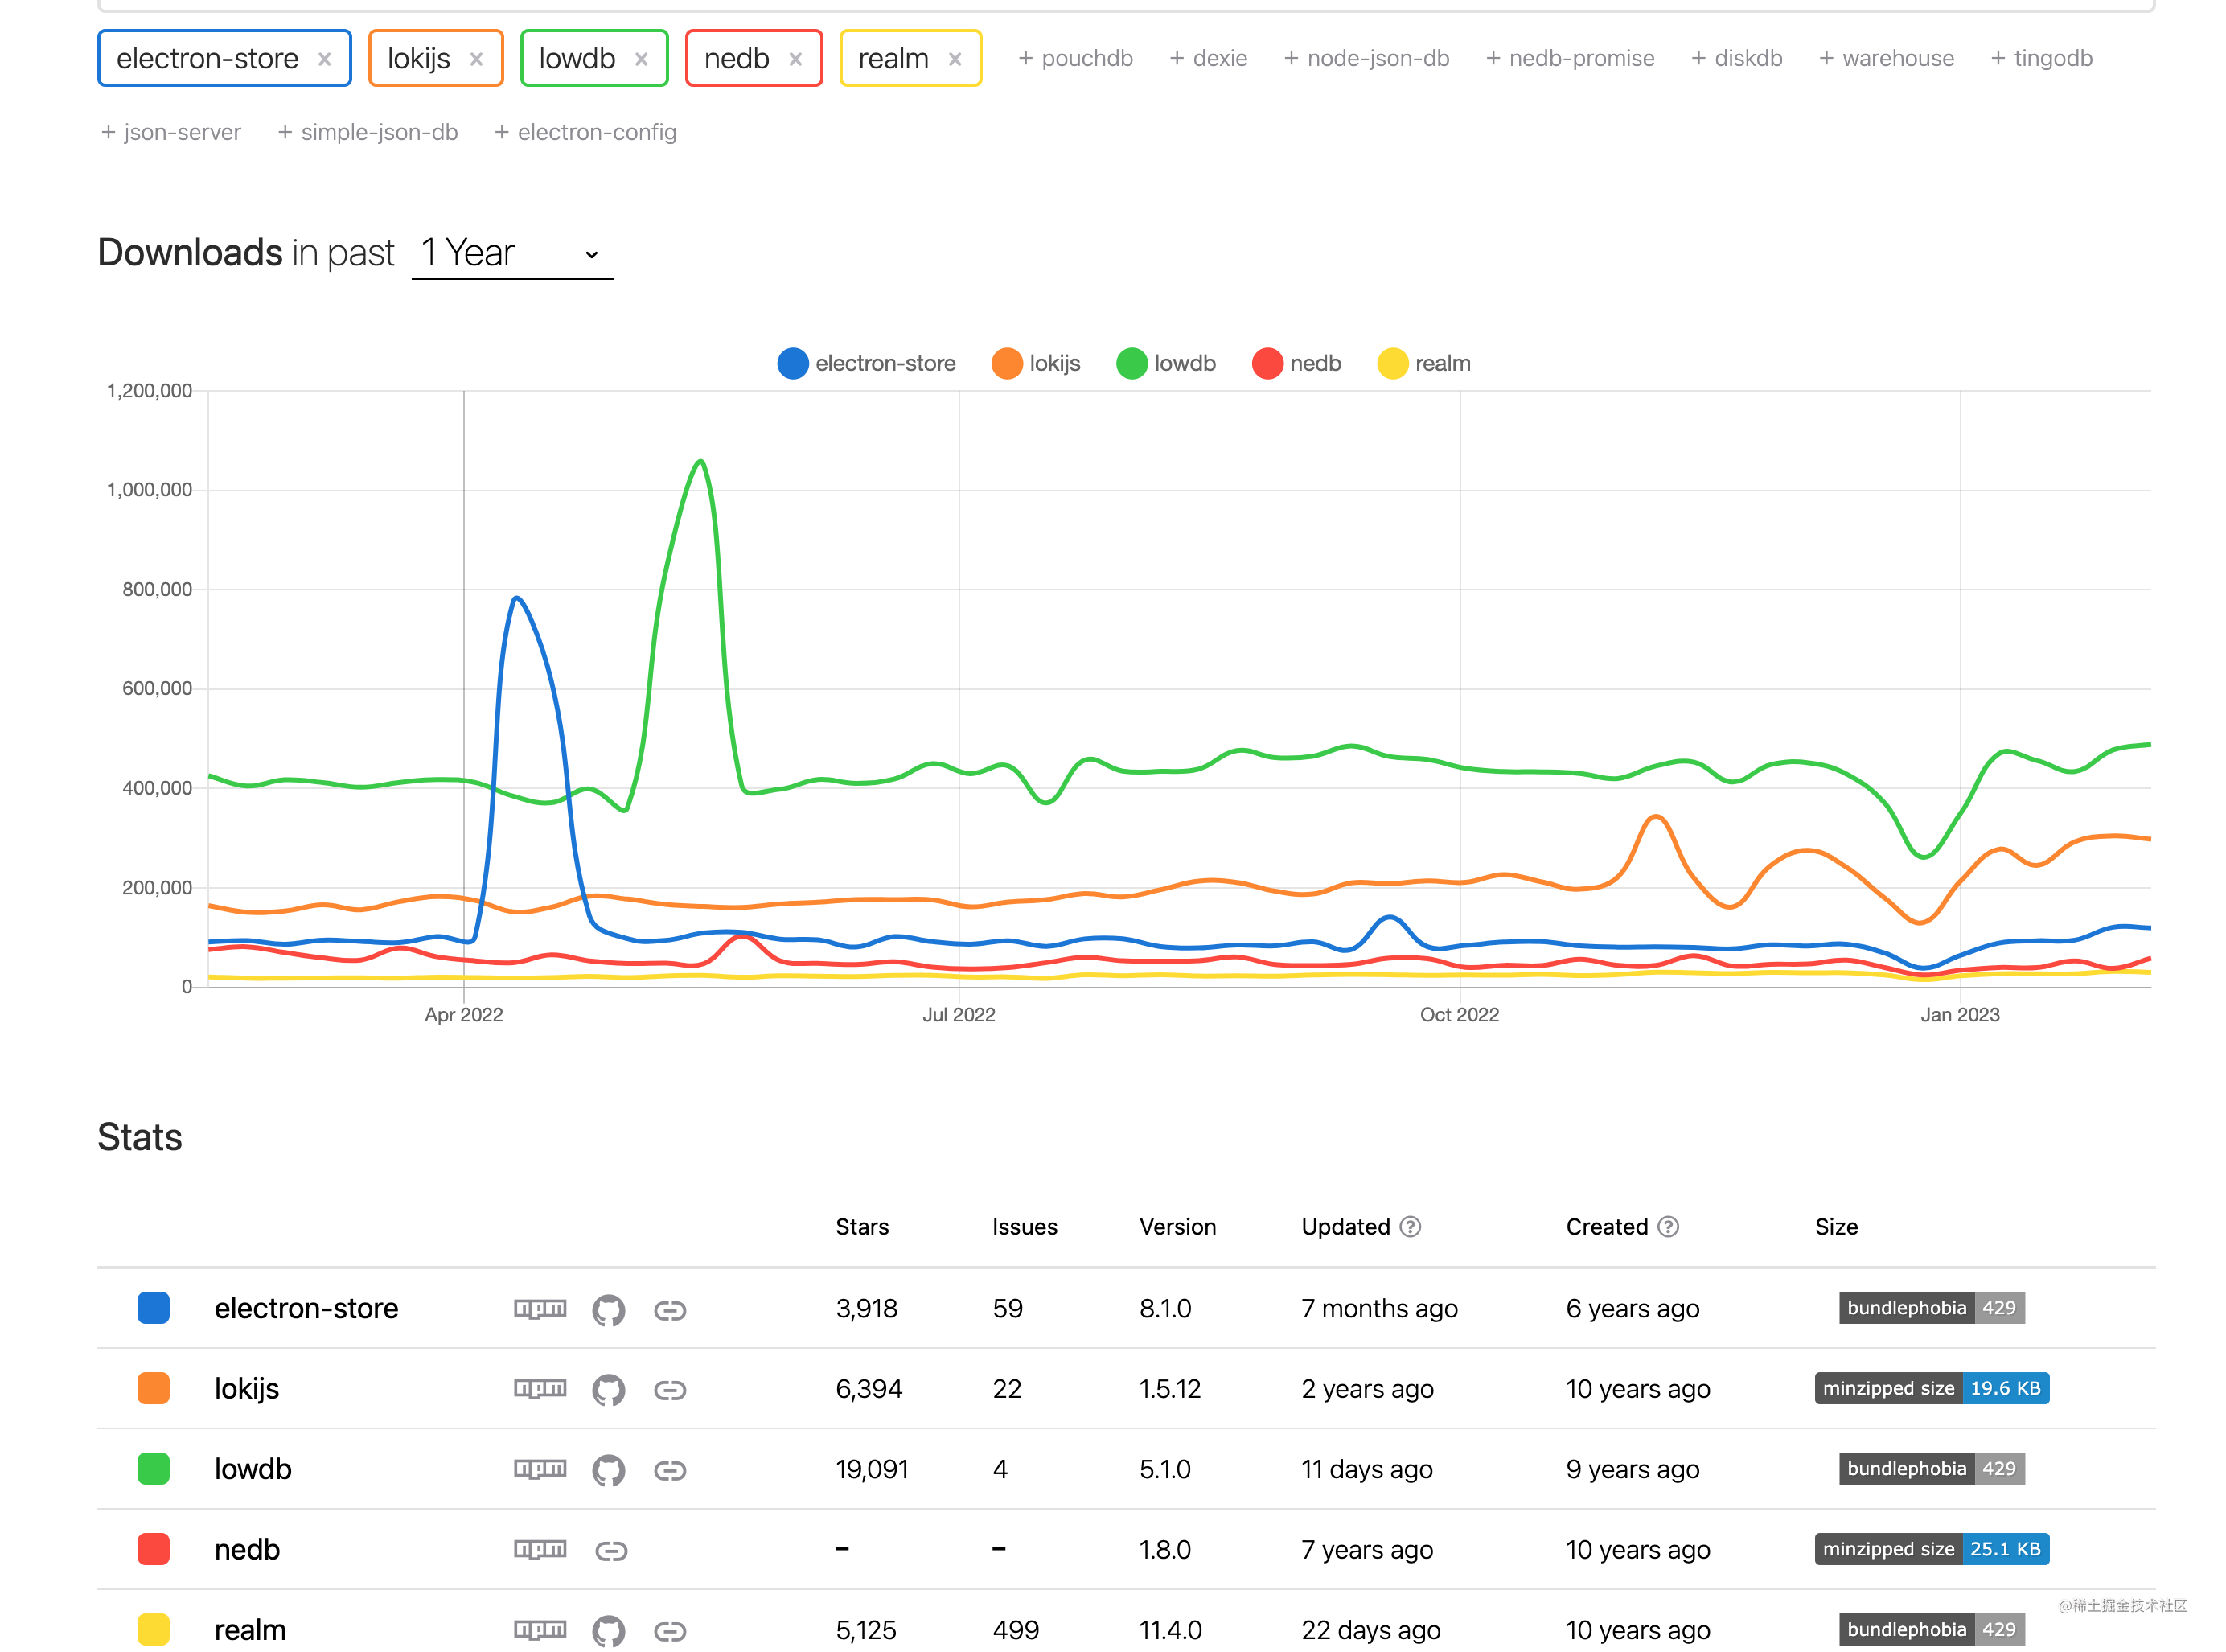Click blue swatch in electron-store row
Viewport: 2226px width, 1652px height.
click(x=153, y=1308)
